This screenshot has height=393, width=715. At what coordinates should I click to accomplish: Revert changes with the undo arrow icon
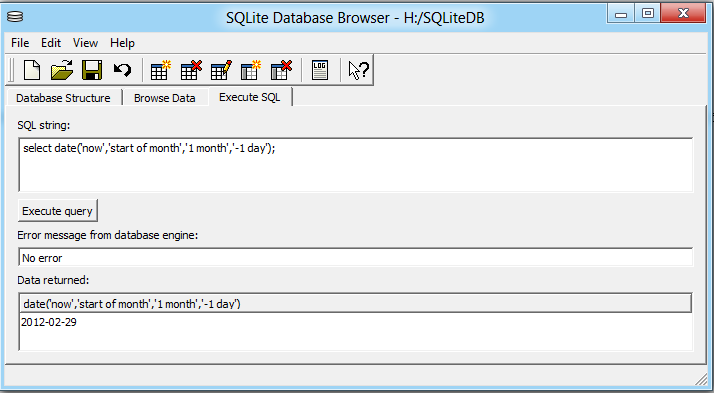[122, 70]
